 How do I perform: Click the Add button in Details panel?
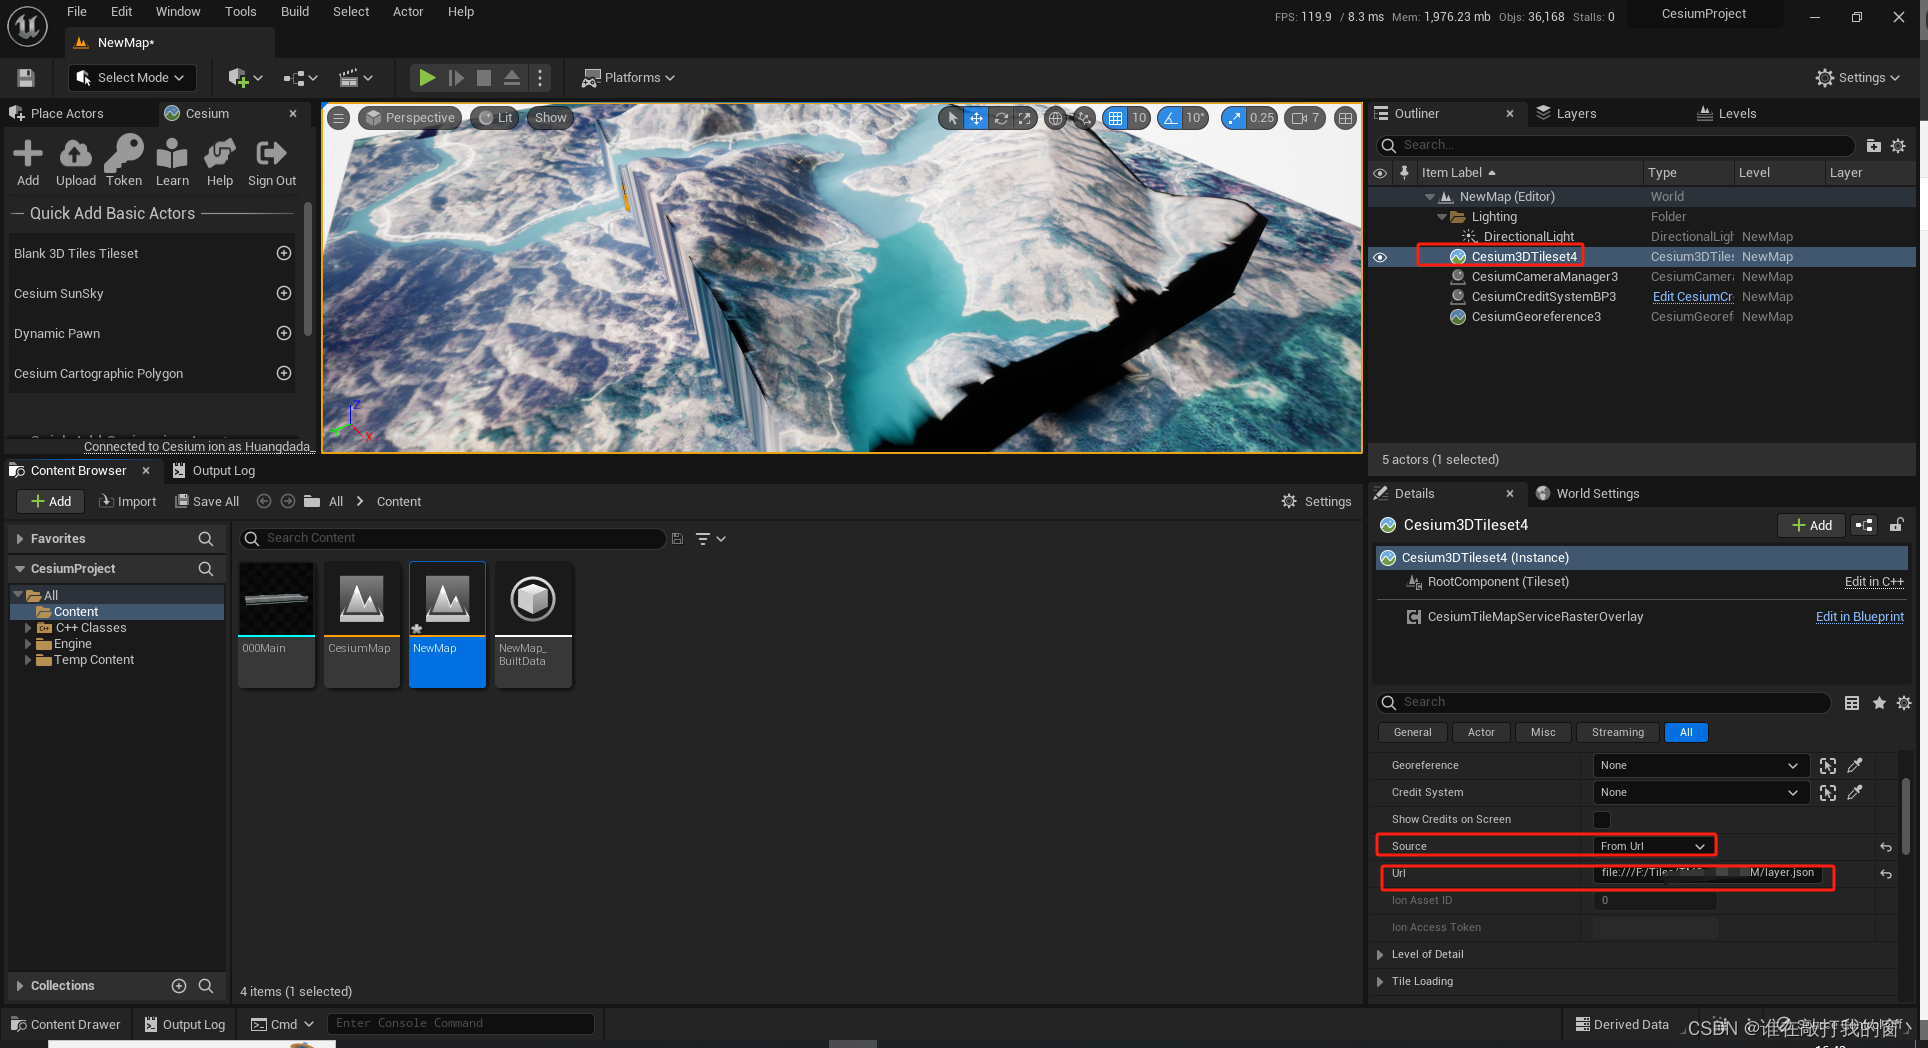[1810, 525]
